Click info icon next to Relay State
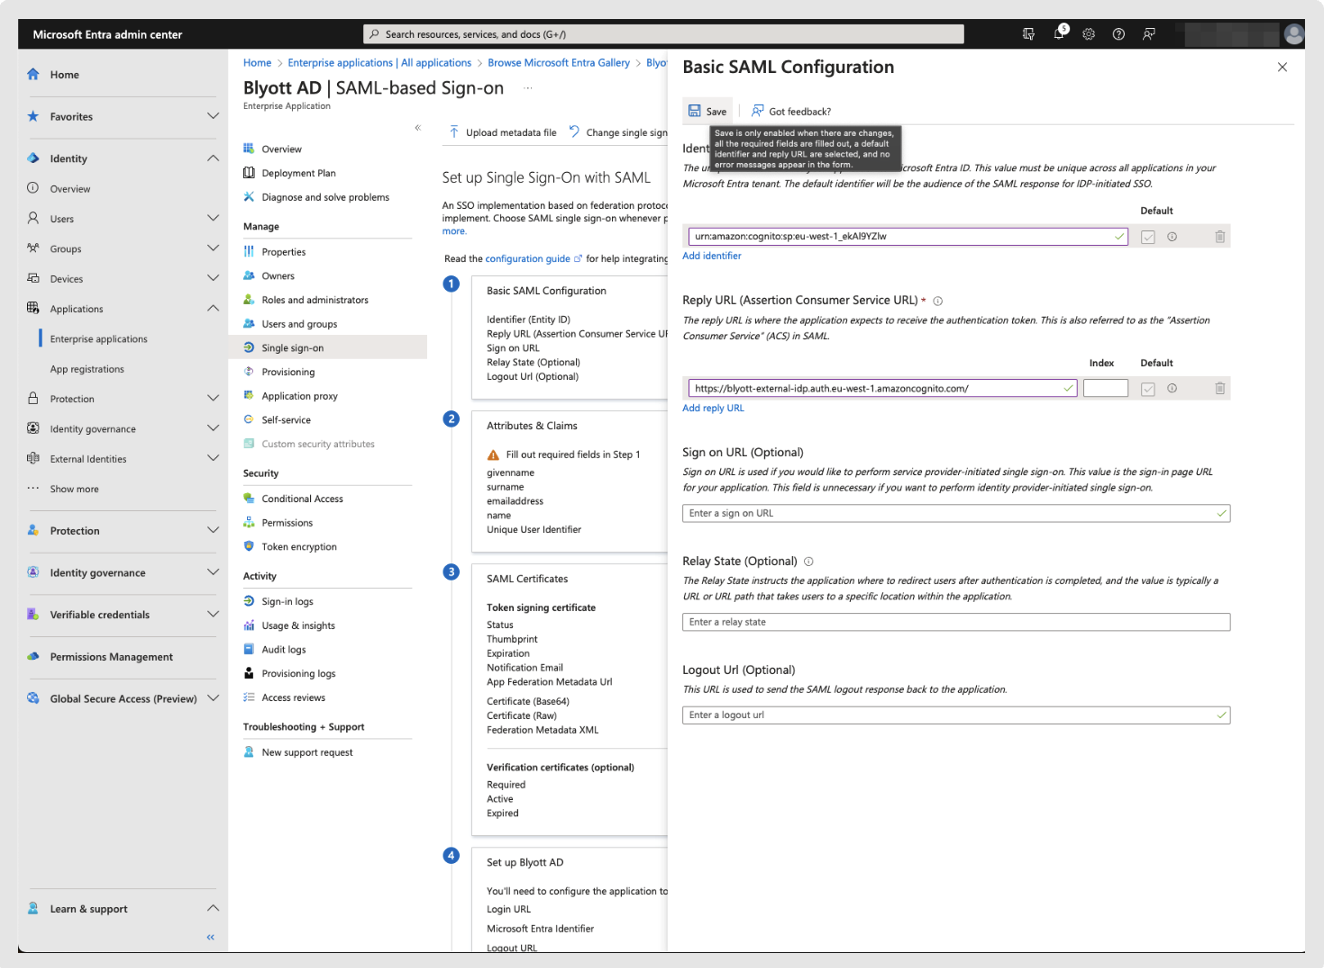1325x968 pixels. click(809, 561)
